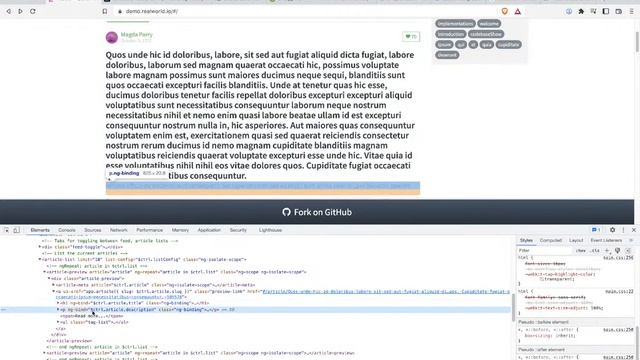Switch to the Application tab
This screenshot has height=360, width=640.
(209, 230)
